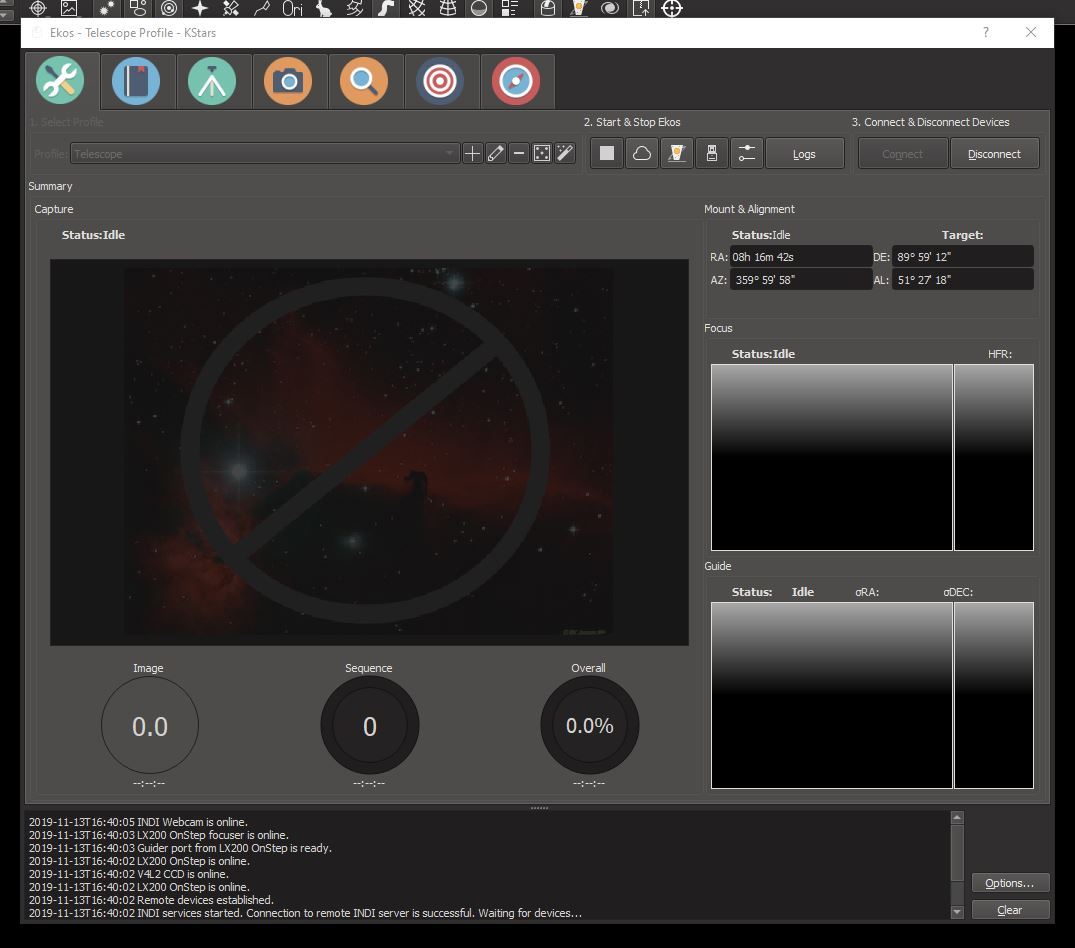Clear the log with the Clear button
1075x948 pixels.
[x=1010, y=910]
